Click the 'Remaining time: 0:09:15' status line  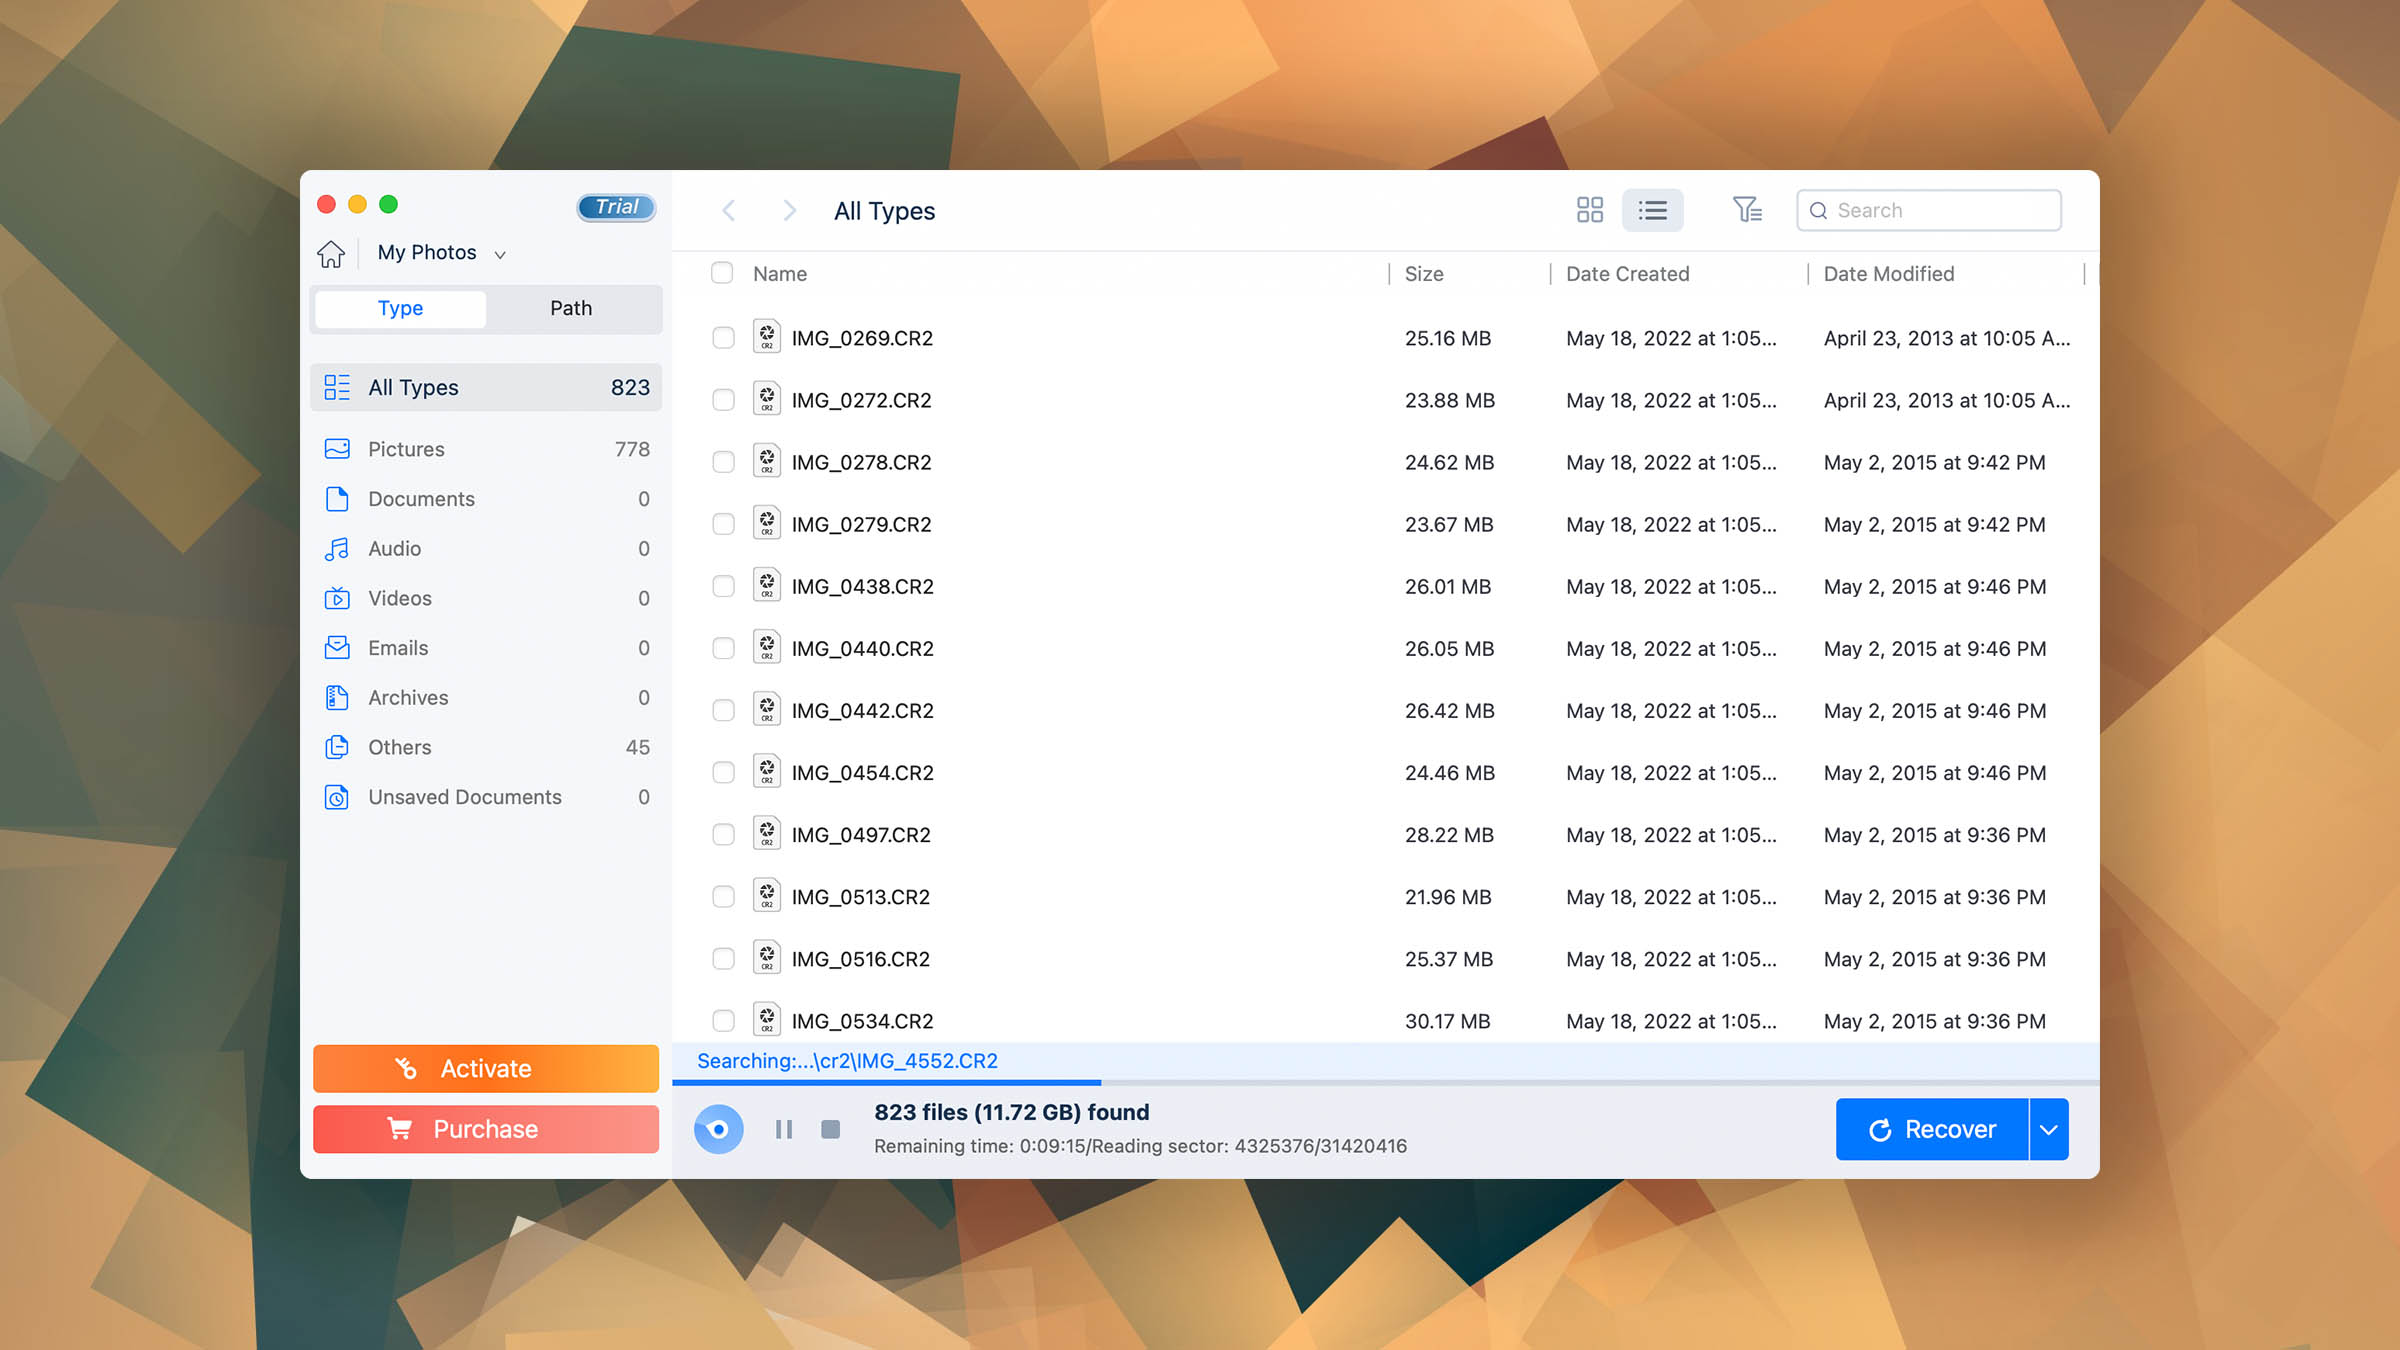pyautogui.click(x=1140, y=1146)
